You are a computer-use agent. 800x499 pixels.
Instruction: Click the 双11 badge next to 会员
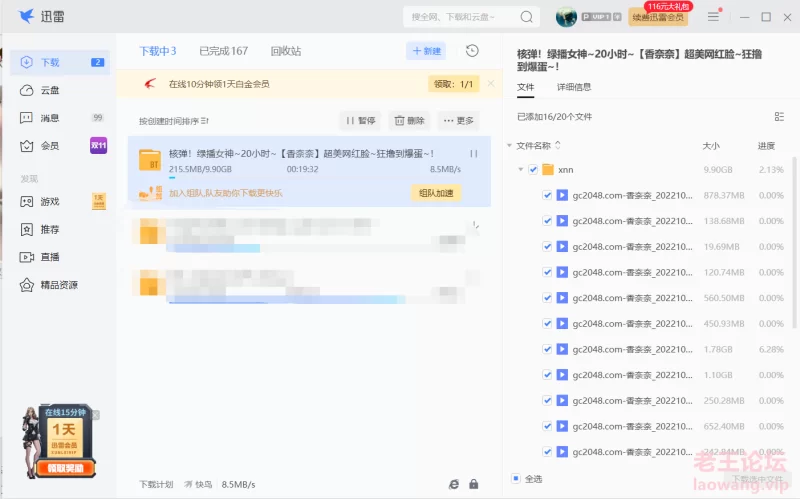pyautogui.click(x=98, y=145)
